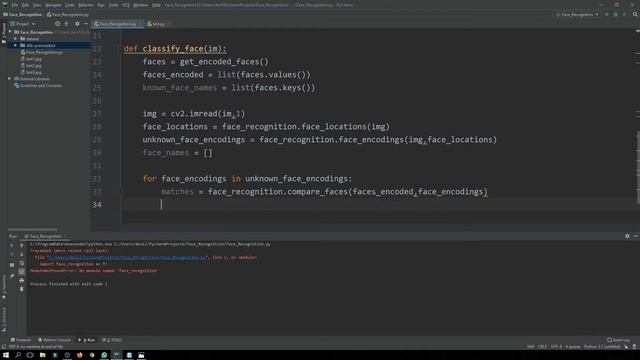Open WhatsApp from the taskbar

pyautogui.click(x=104, y=355)
